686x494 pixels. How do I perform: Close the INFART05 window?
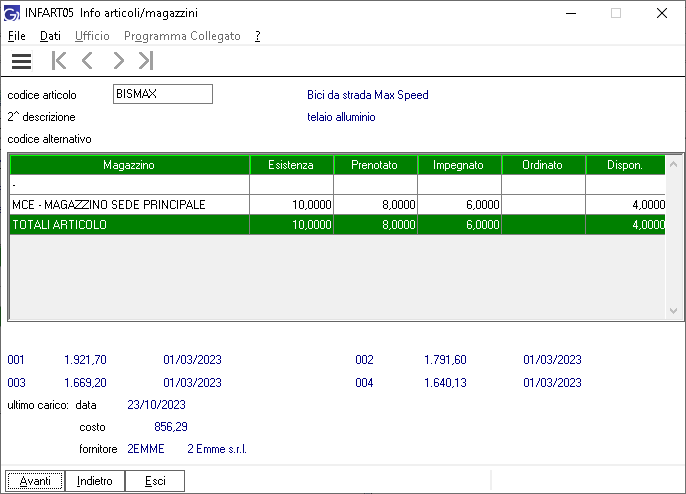point(662,13)
